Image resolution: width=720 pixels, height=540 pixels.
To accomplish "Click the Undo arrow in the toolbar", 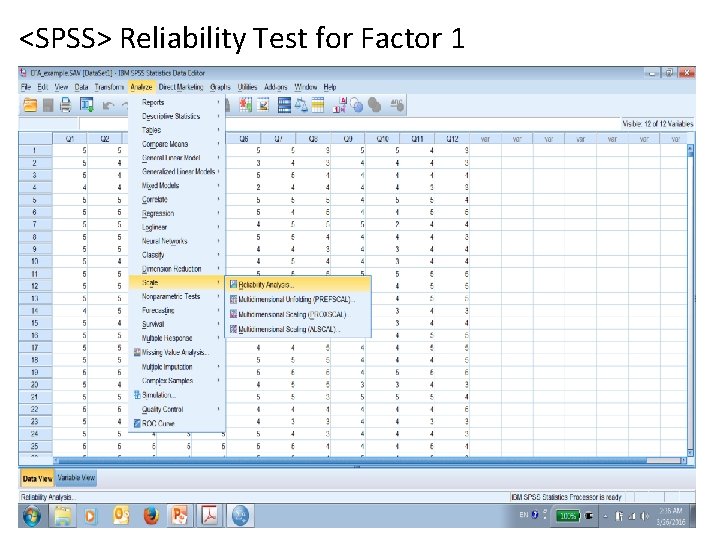I will [108, 106].
